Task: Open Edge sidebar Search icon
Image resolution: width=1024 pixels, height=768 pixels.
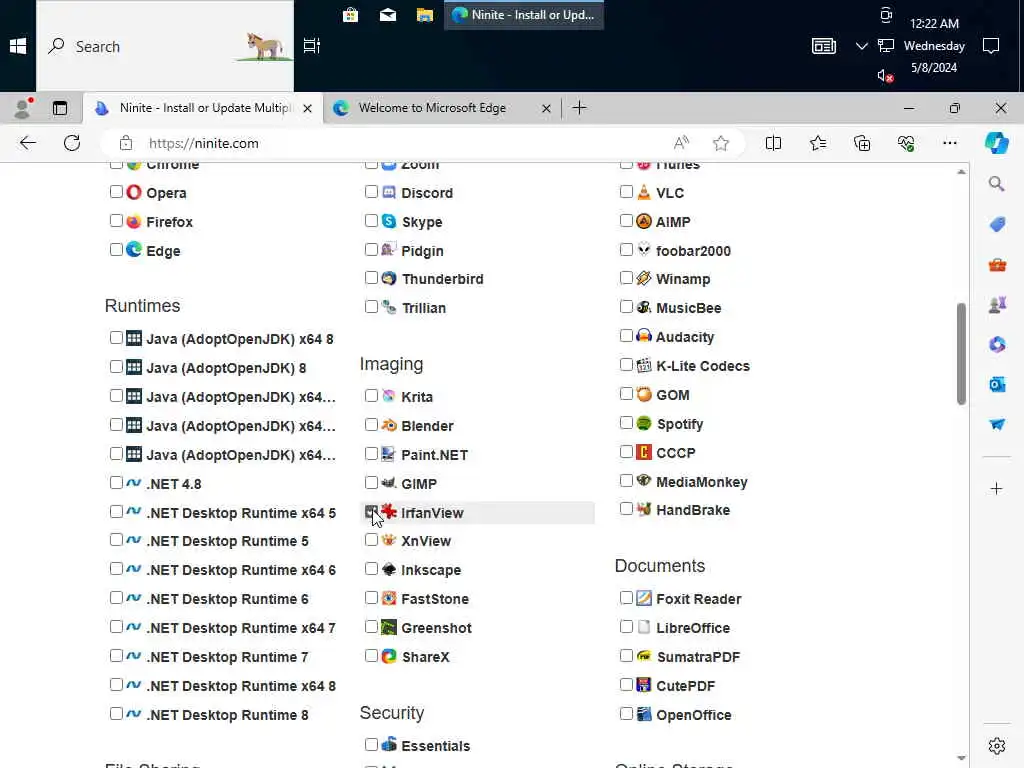Action: [x=997, y=184]
